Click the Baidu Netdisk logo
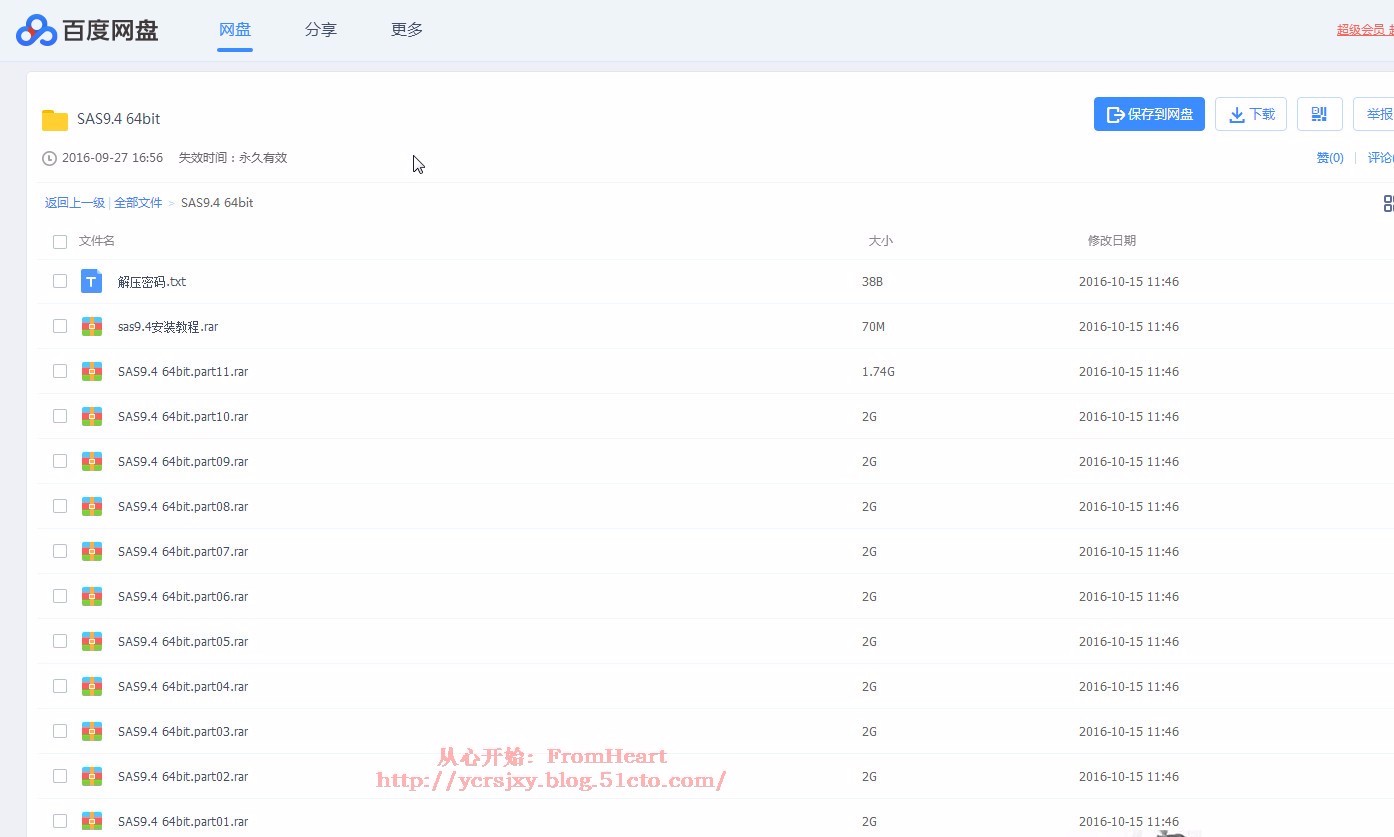The image size is (1394, 837). (x=87, y=30)
